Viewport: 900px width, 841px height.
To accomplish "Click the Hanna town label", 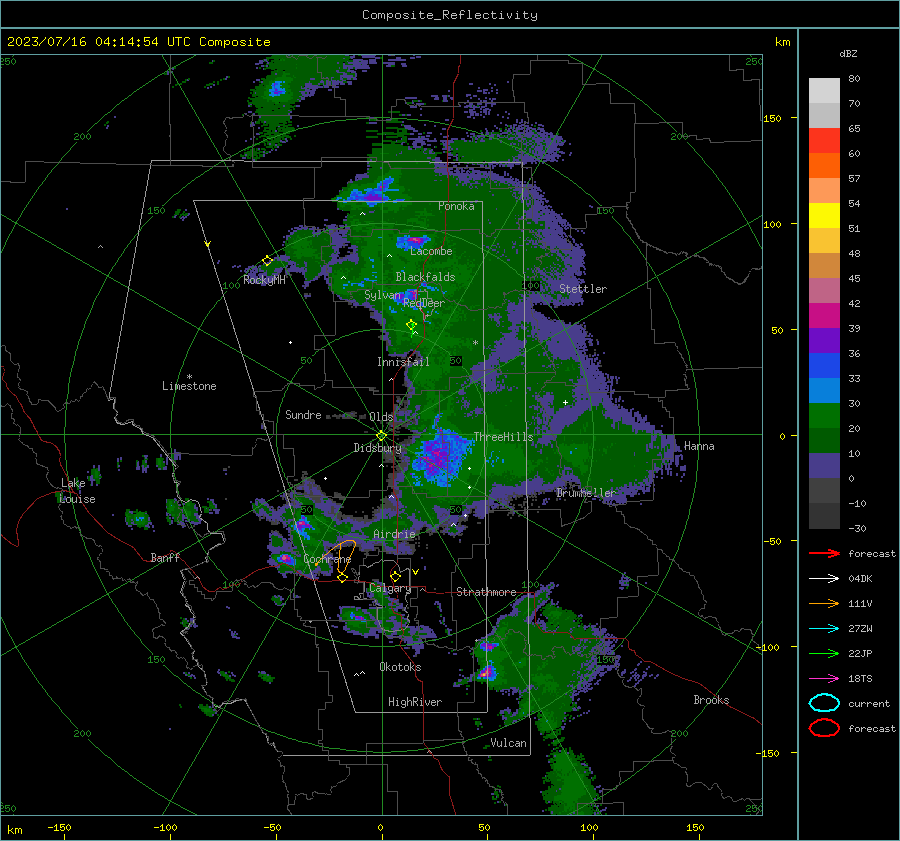I will pyautogui.click(x=699, y=446).
